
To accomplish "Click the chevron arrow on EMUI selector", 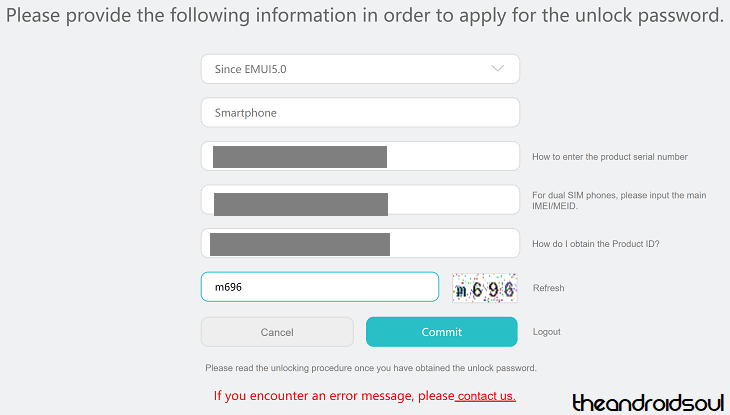I will point(498,69).
